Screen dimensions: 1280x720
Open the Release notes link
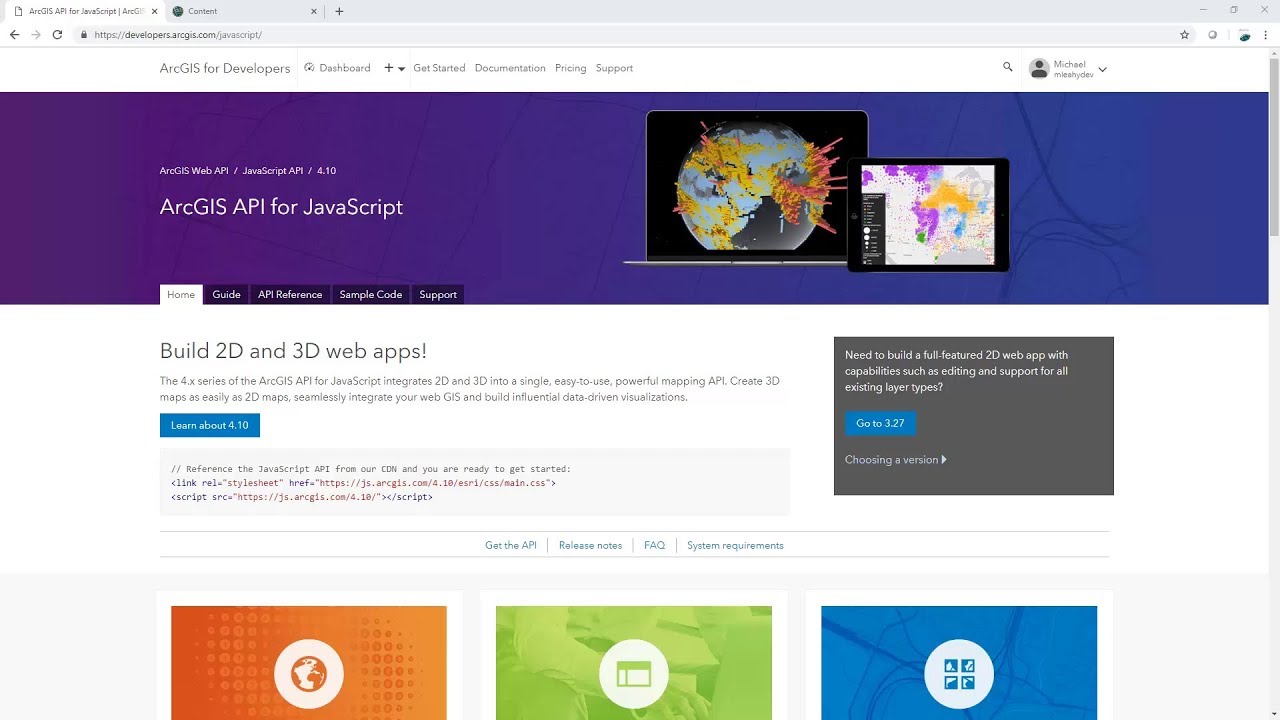[590, 545]
